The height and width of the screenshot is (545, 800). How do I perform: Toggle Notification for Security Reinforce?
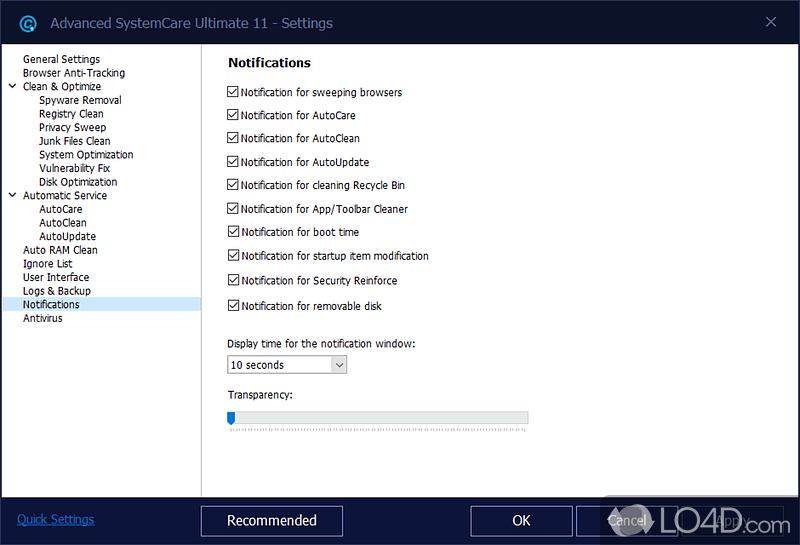[x=233, y=281]
